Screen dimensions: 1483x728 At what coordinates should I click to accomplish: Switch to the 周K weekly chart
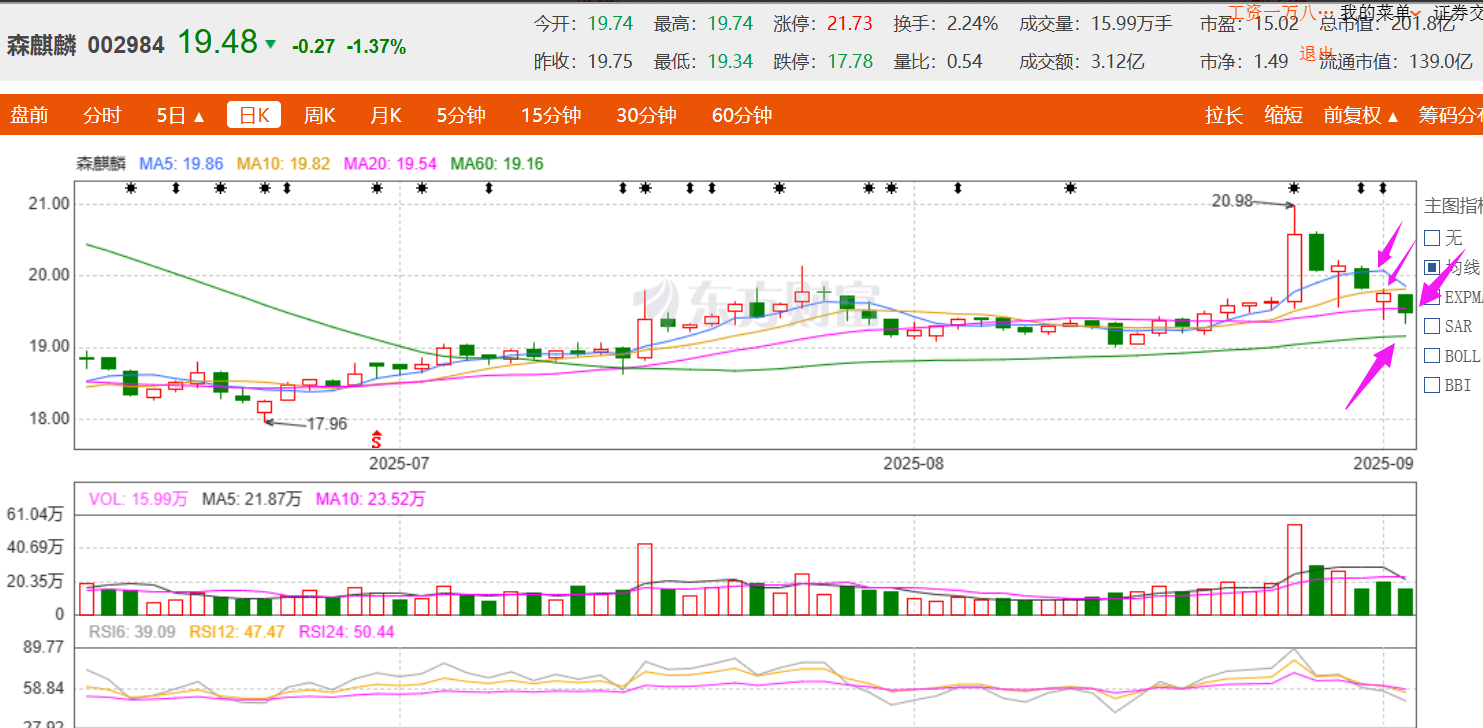[x=320, y=115]
